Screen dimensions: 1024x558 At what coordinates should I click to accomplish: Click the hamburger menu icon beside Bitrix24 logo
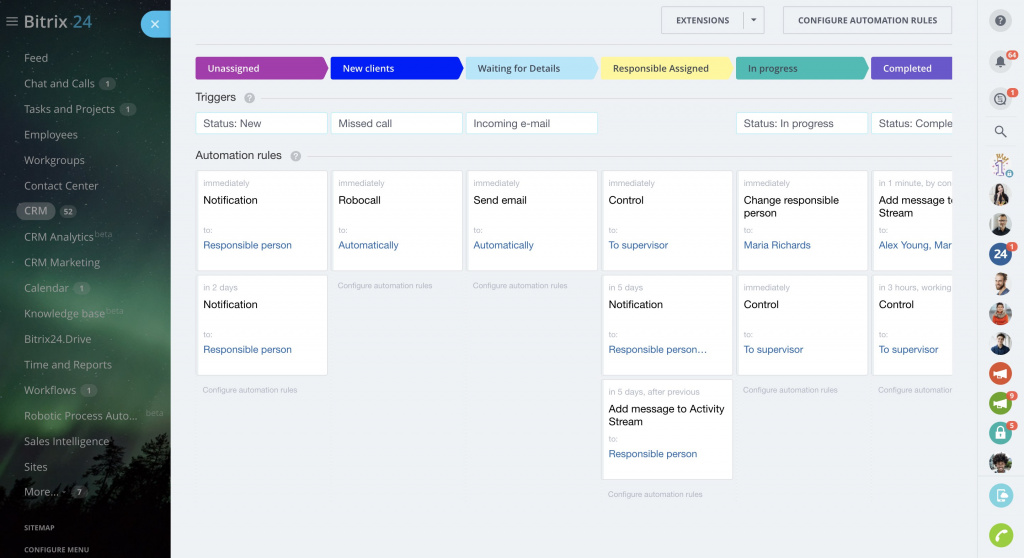(12, 22)
